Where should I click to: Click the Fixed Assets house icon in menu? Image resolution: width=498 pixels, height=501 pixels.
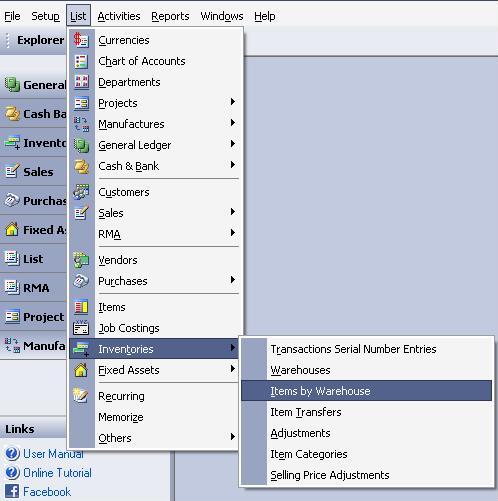(81, 370)
